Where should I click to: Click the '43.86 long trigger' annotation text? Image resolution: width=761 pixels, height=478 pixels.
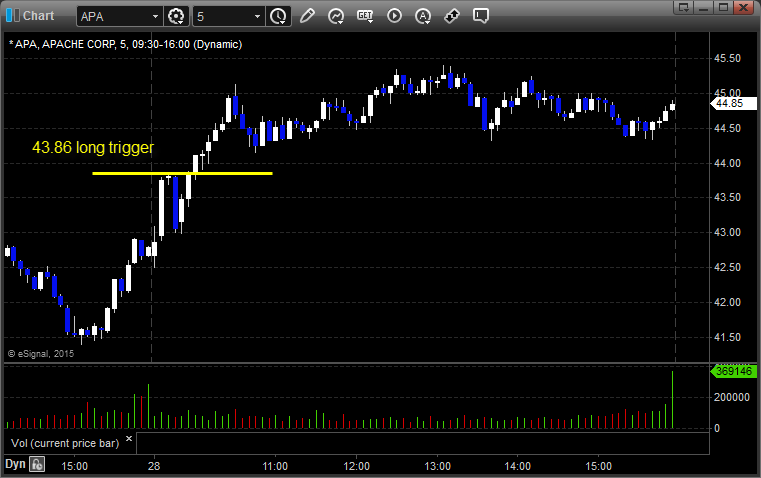click(x=93, y=147)
